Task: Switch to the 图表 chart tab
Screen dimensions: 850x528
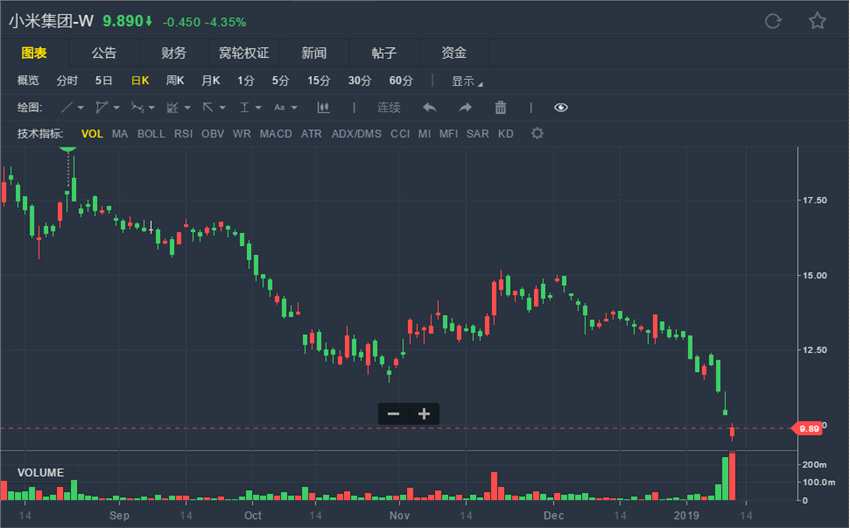Action: click(34, 53)
